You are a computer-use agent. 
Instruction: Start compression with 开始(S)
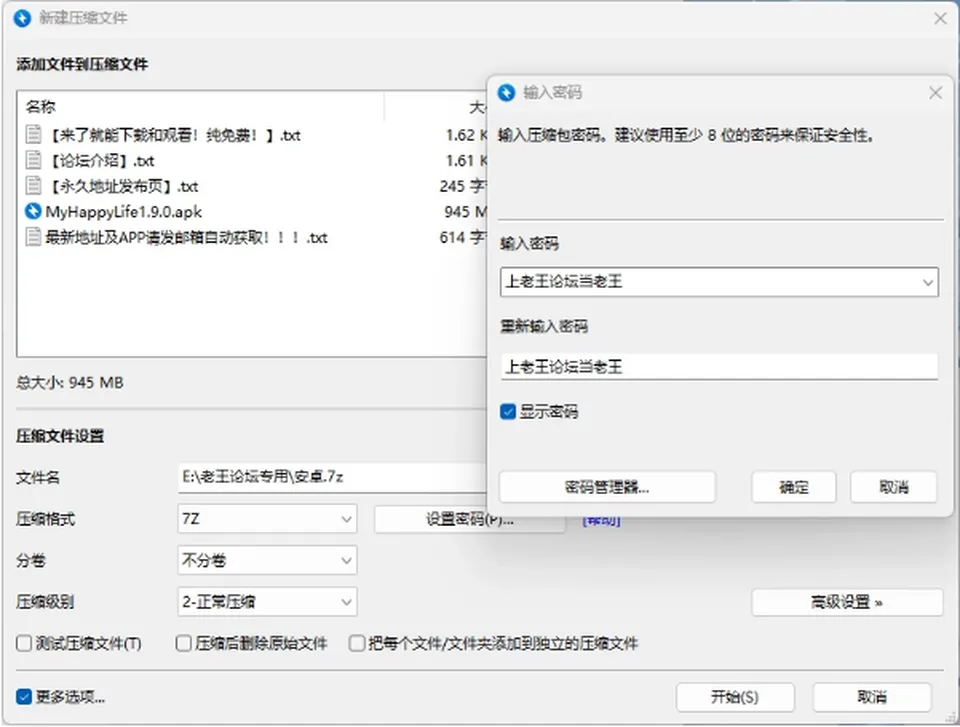[735, 697]
